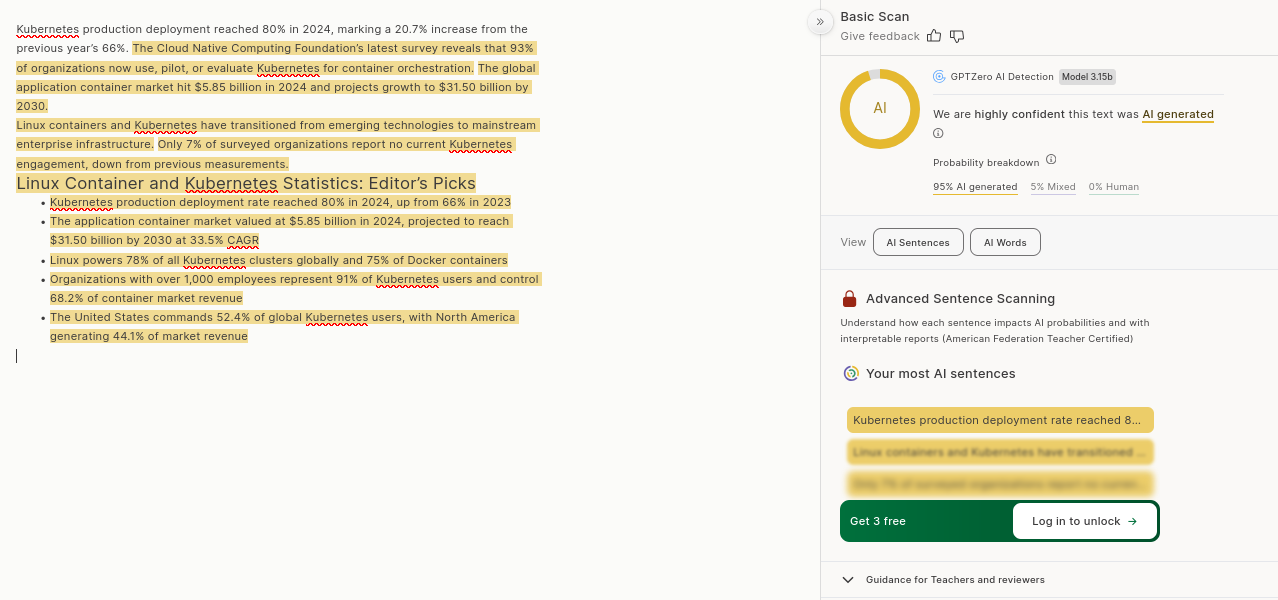Image resolution: width=1278 pixels, height=600 pixels.
Task: Toggle the AI Words view
Action: click(x=1005, y=242)
